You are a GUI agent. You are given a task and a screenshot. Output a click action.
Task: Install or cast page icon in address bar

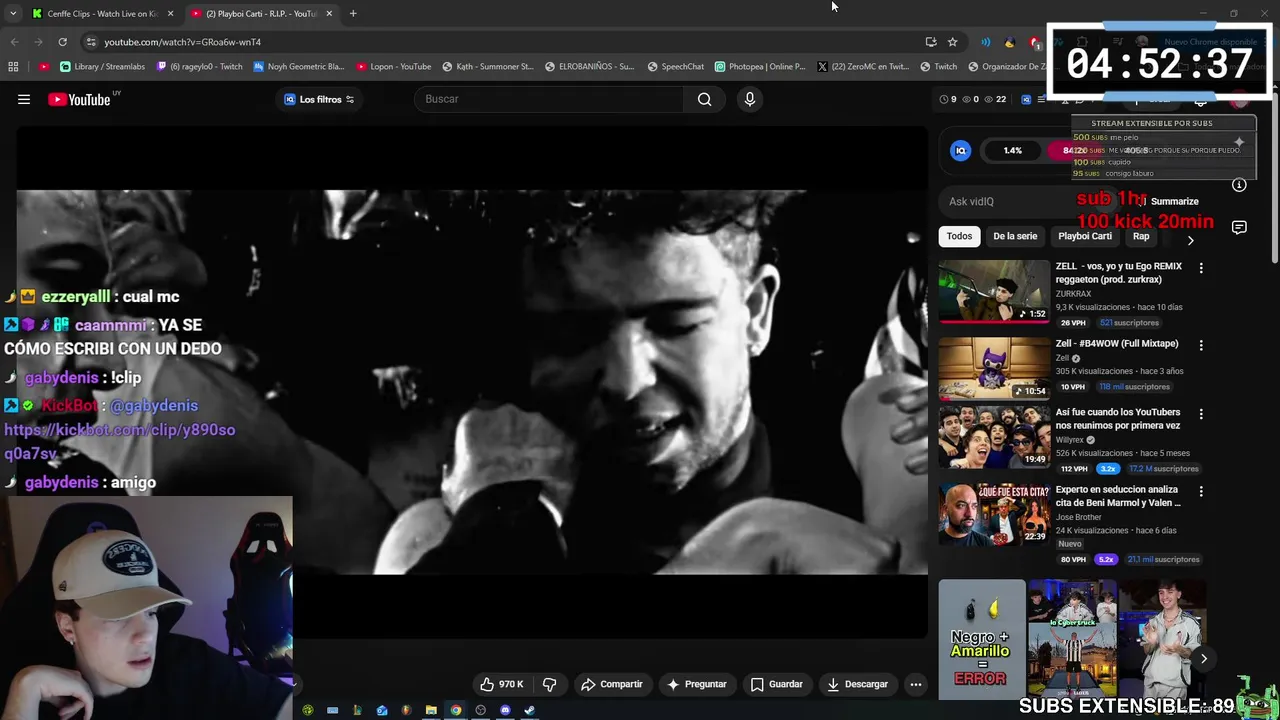(931, 42)
